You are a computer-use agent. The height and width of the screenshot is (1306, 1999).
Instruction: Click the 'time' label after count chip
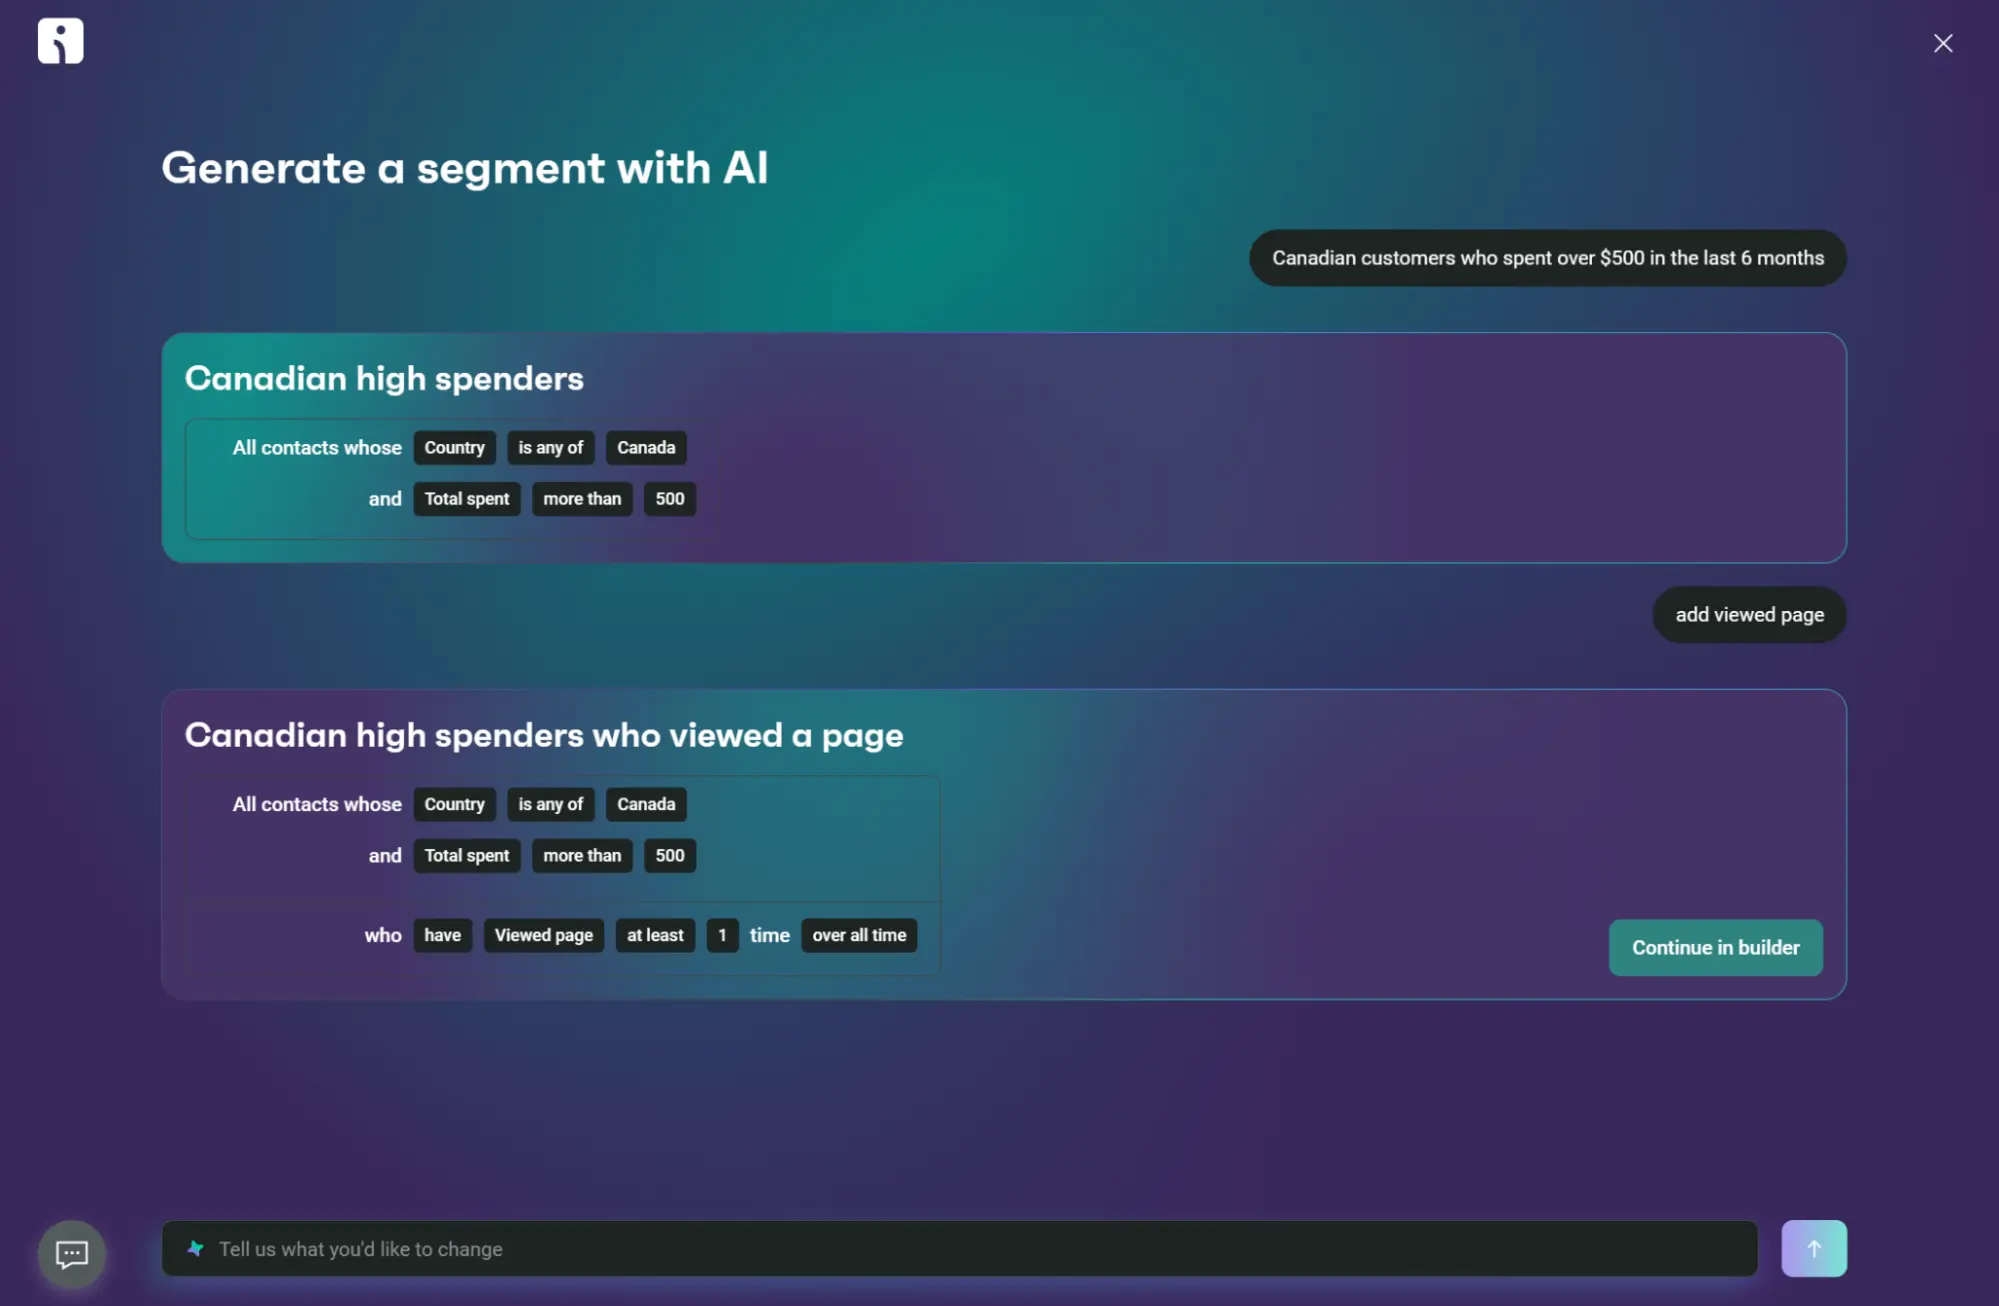(x=770, y=935)
